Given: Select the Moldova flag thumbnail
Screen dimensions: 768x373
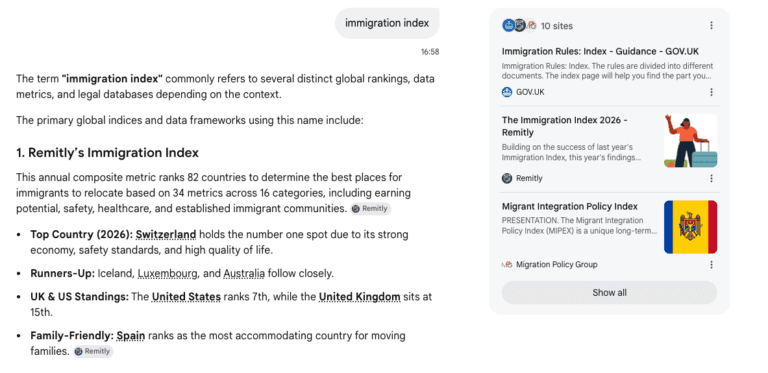Looking at the screenshot, I should (x=691, y=227).
